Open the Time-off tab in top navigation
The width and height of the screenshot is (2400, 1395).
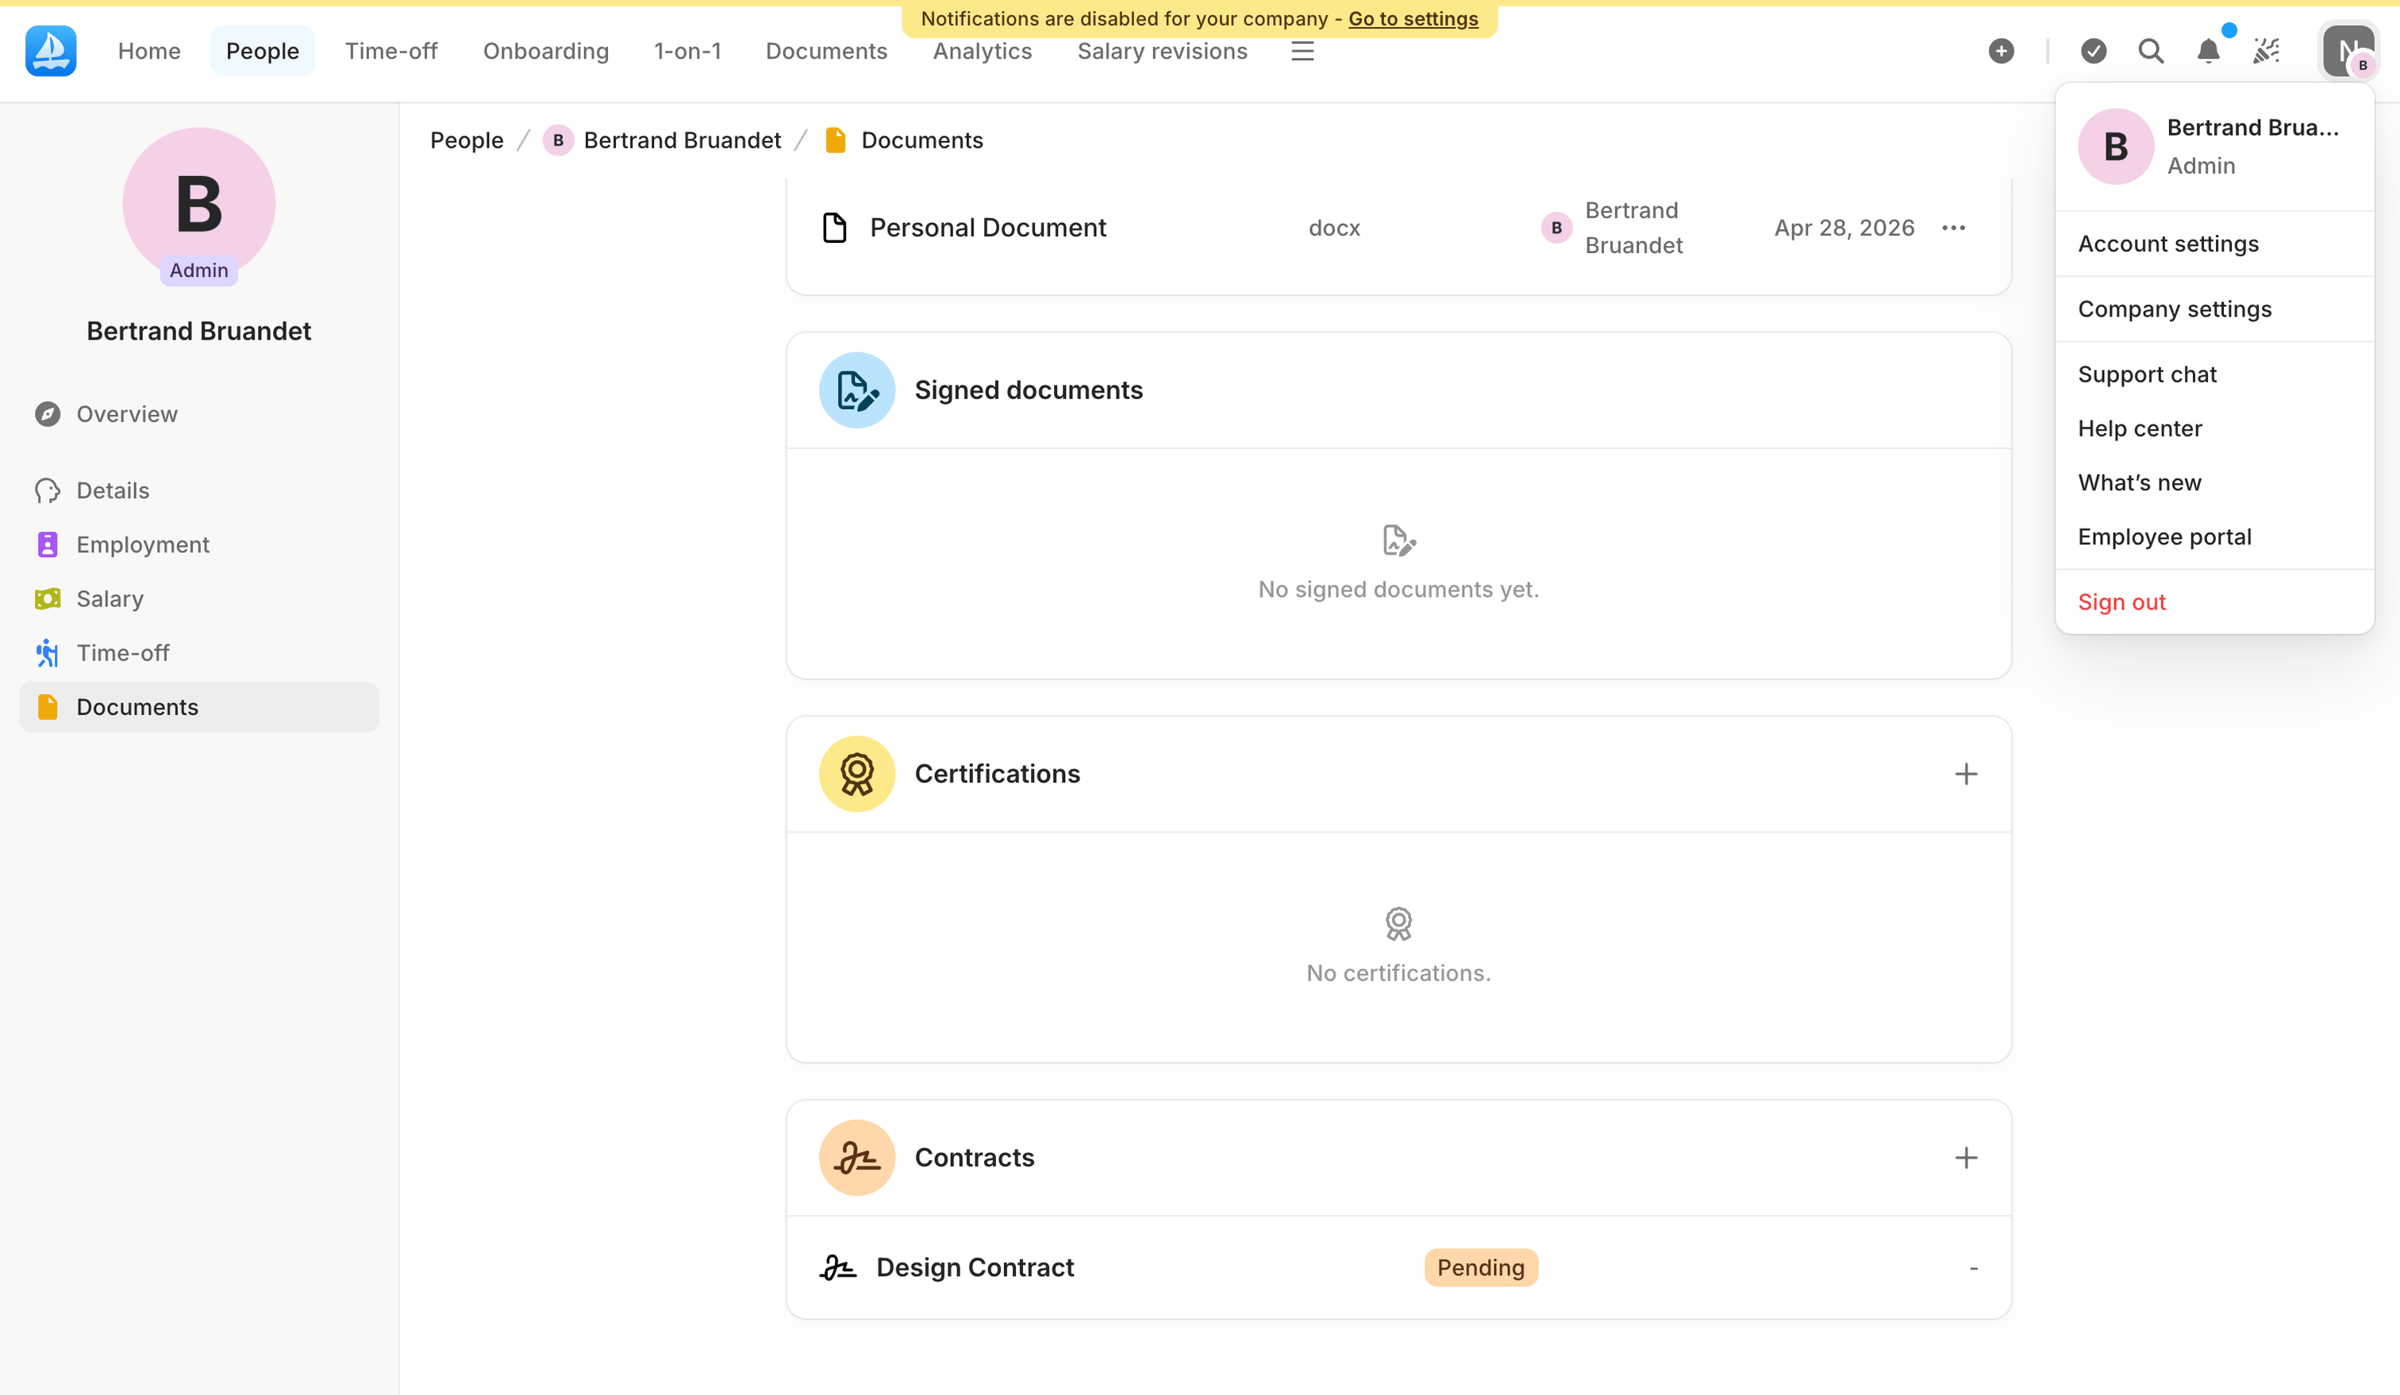[x=391, y=51]
